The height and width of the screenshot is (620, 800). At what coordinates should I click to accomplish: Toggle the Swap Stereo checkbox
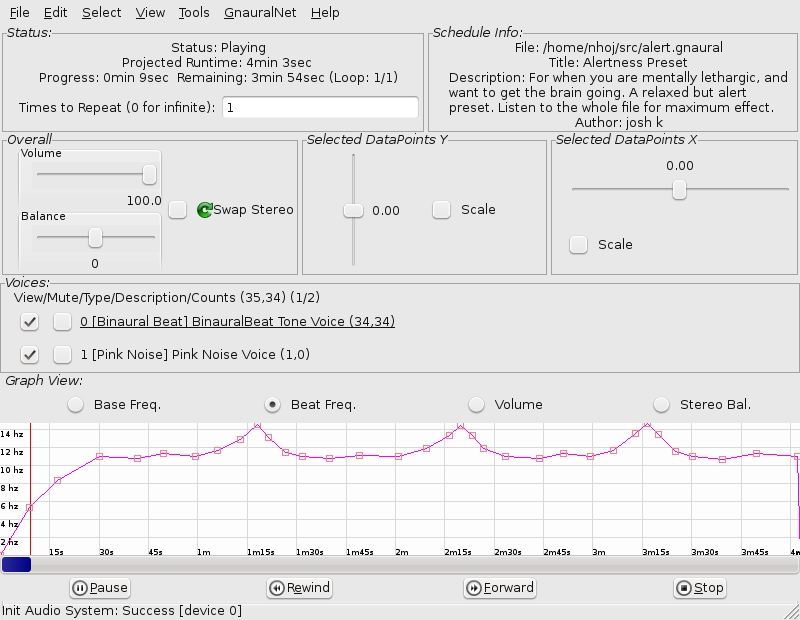[x=177, y=210]
